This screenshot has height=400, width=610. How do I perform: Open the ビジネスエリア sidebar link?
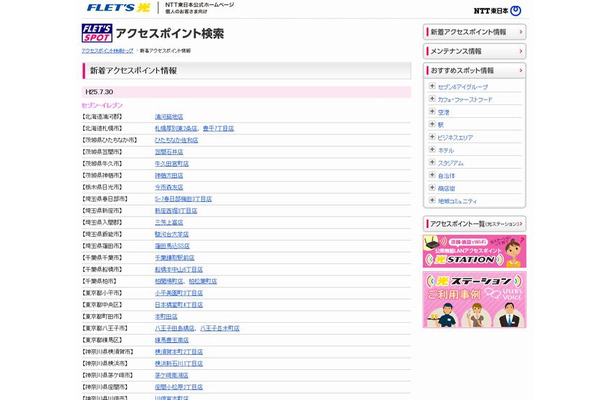(x=456, y=138)
